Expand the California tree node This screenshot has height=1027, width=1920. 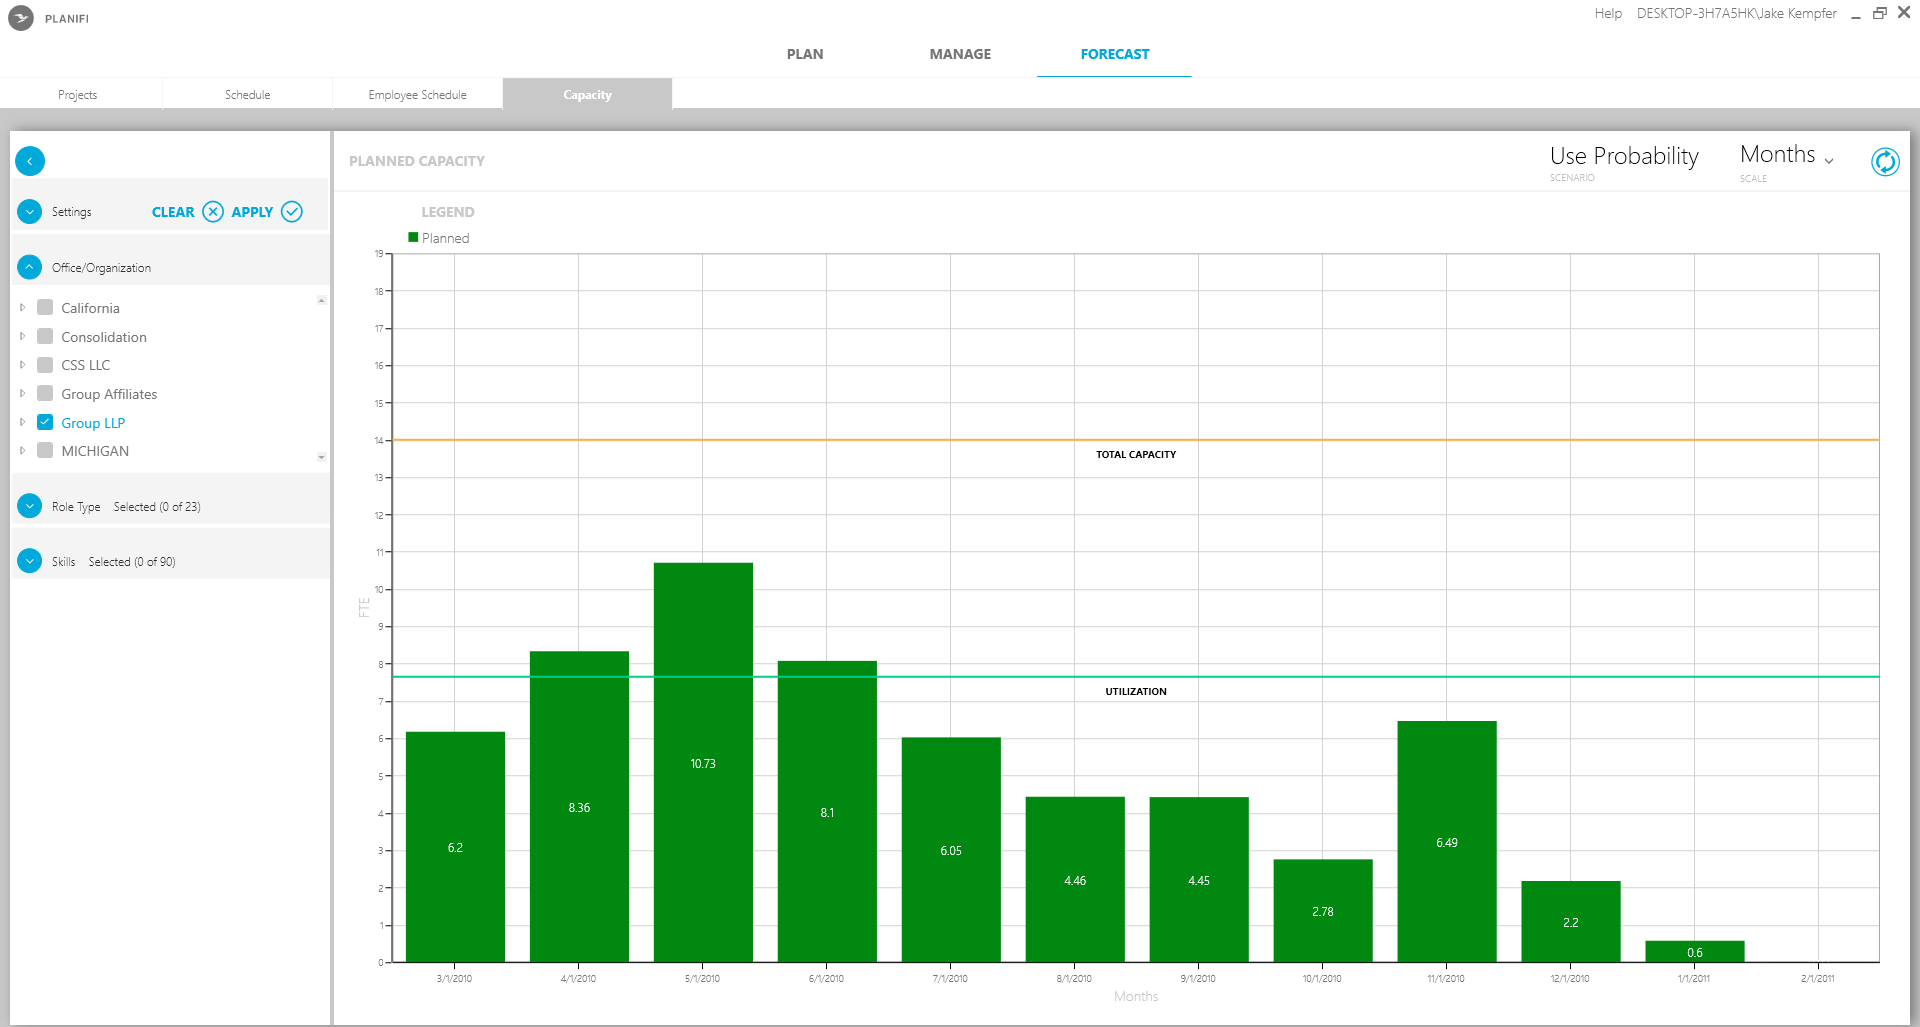tap(22, 308)
